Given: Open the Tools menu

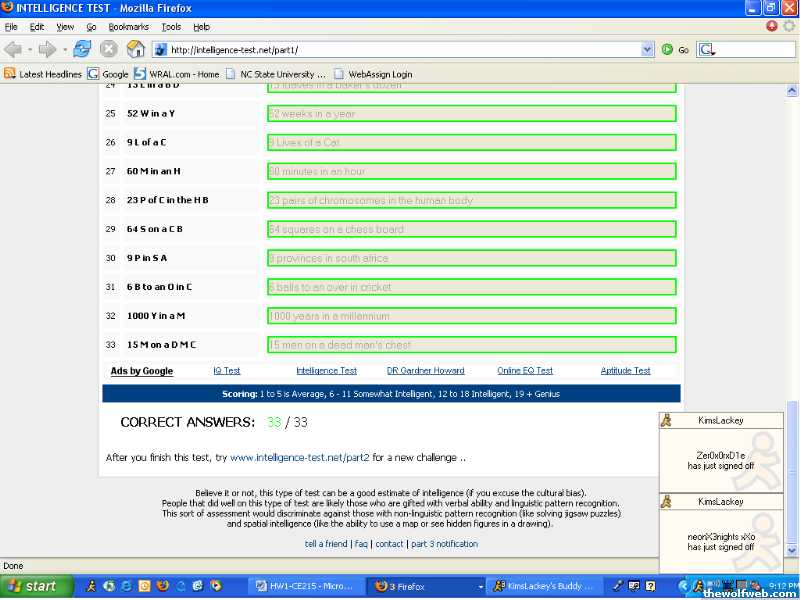Looking at the screenshot, I should [x=171, y=27].
